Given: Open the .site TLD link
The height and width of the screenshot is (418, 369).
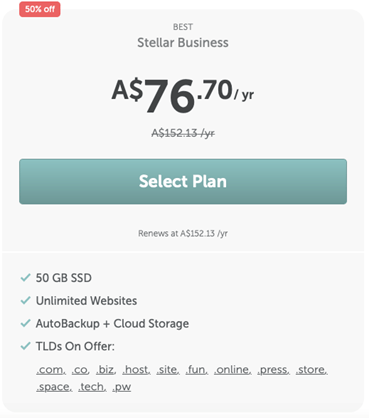Looking at the screenshot, I should tap(168, 370).
